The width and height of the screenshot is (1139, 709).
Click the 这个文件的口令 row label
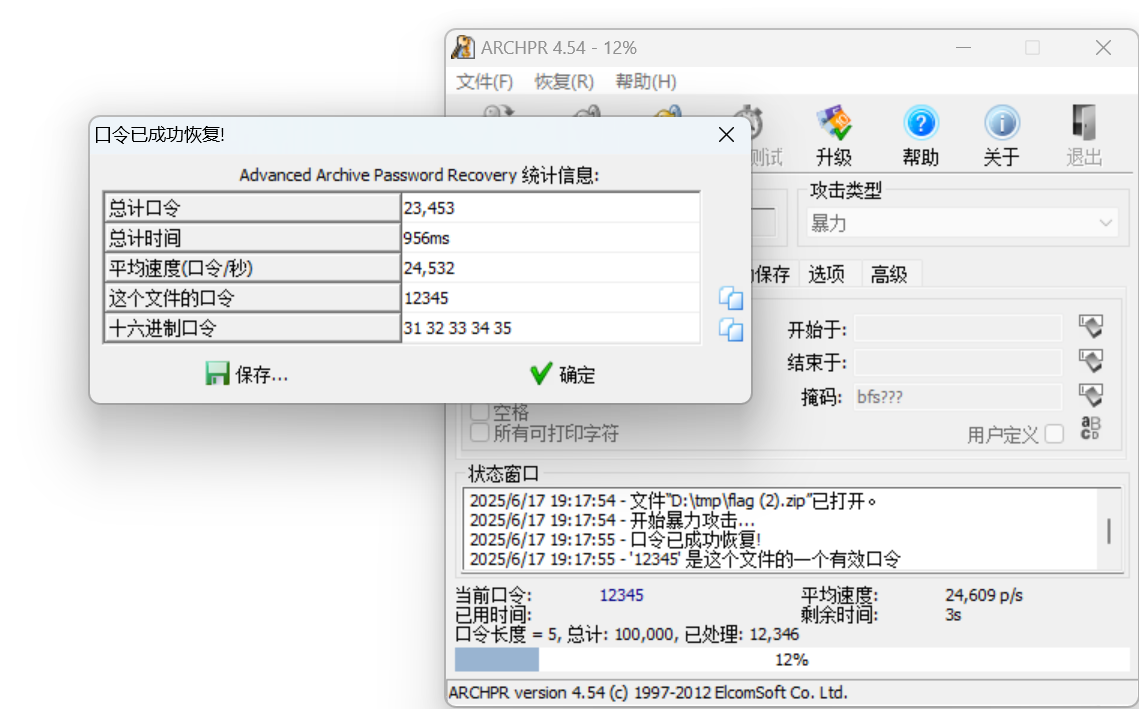(x=252, y=298)
